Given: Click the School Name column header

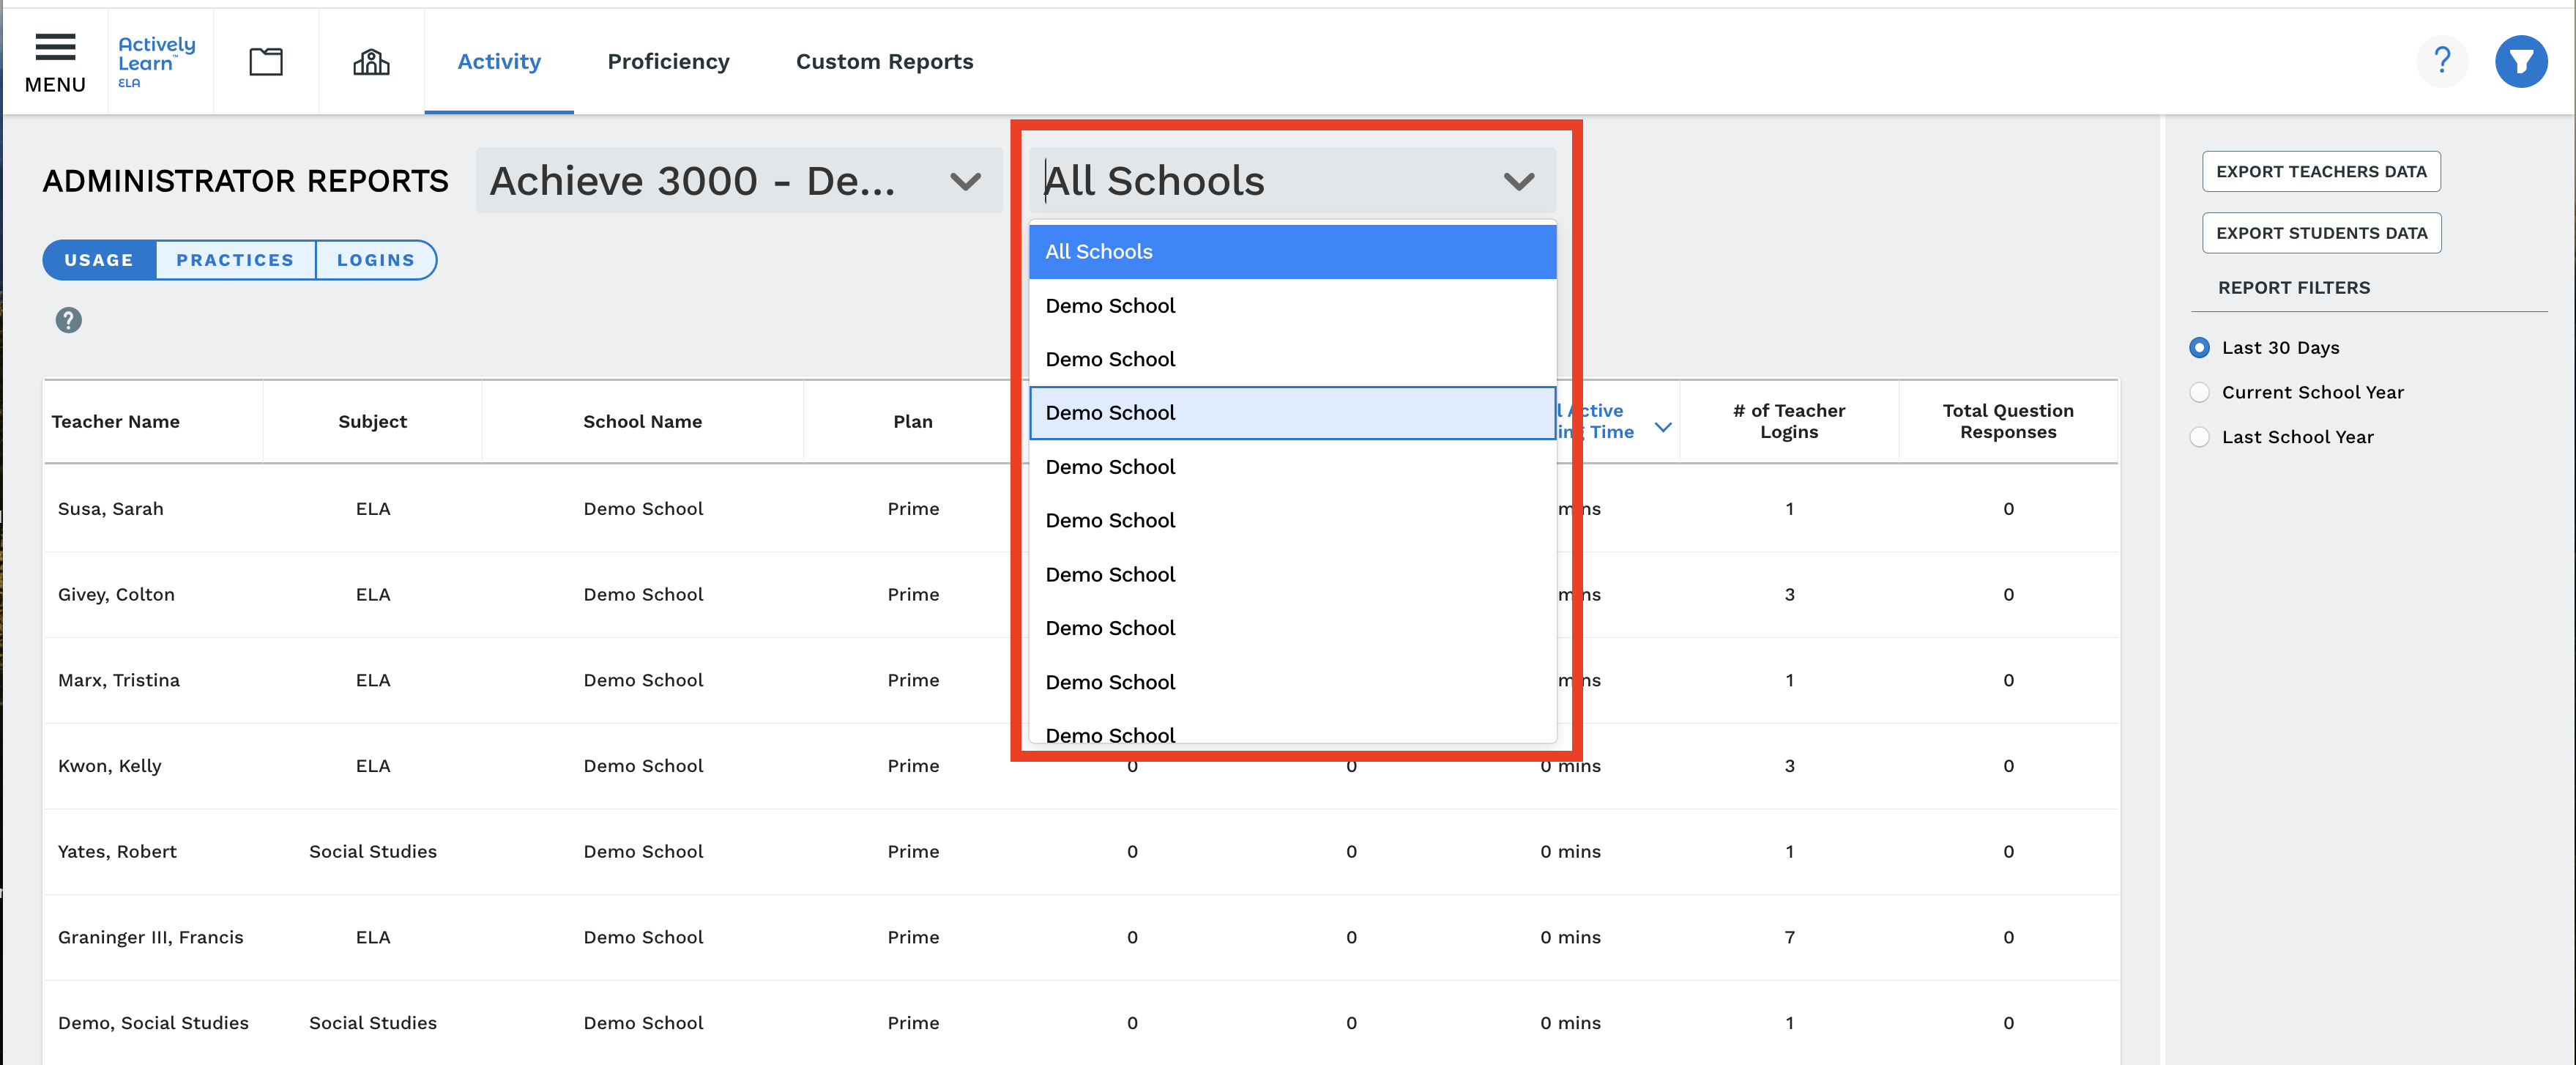Looking at the screenshot, I should [x=642, y=422].
